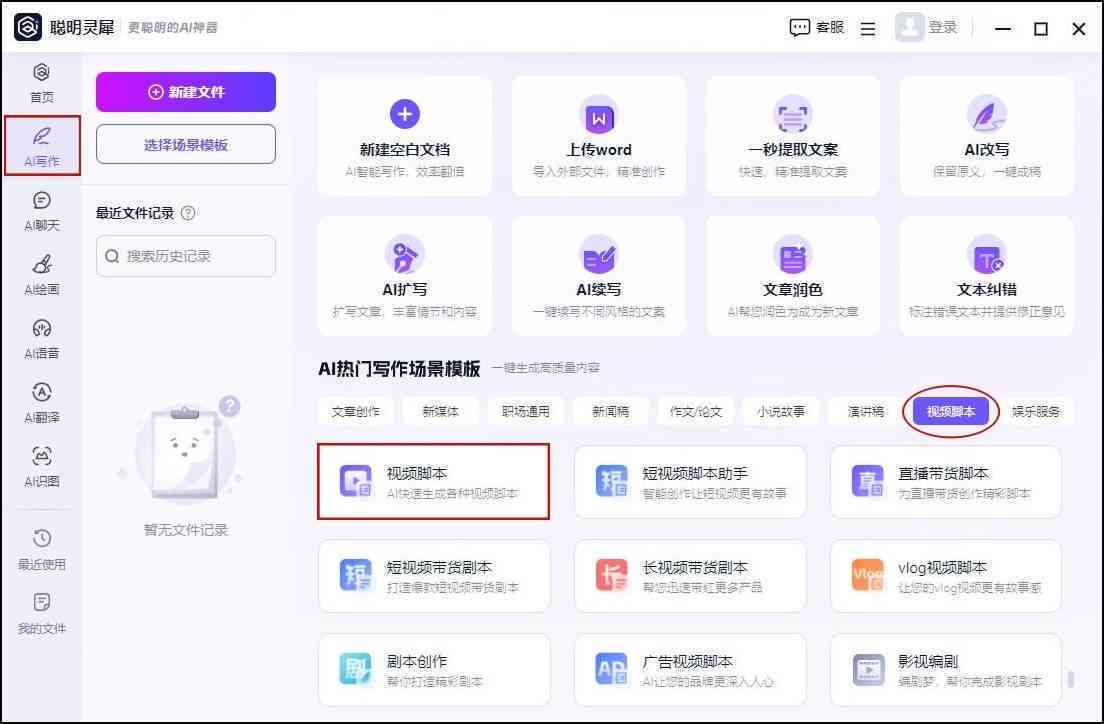This screenshot has width=1104, height=724.
Task: Focus the 搜索历史记录 search field
Action: pos(186,256)
